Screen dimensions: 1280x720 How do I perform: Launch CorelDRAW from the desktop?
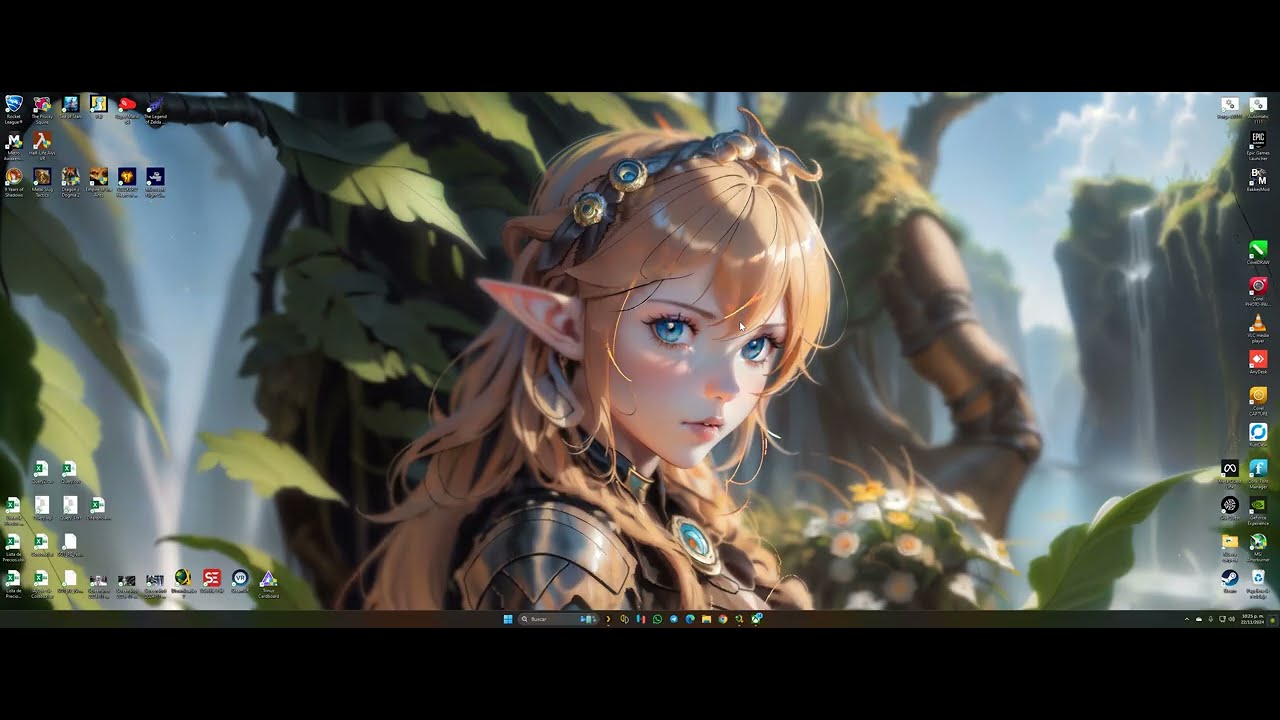(x=1258, y=252)
